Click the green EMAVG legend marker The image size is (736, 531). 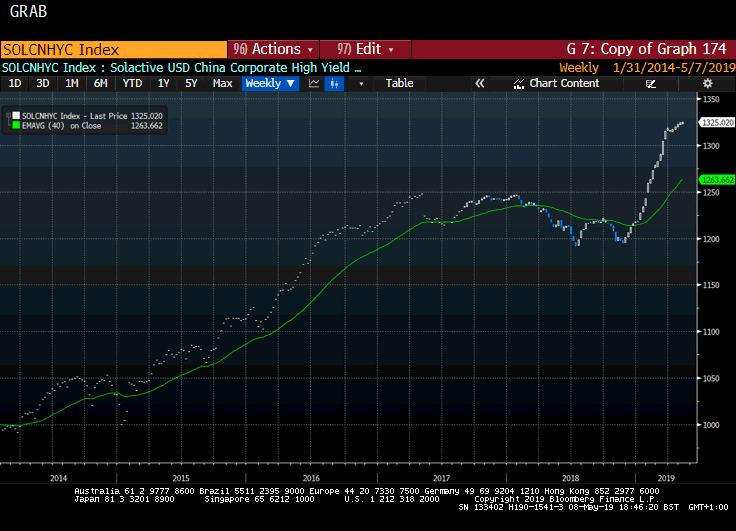tap(14, 126)
